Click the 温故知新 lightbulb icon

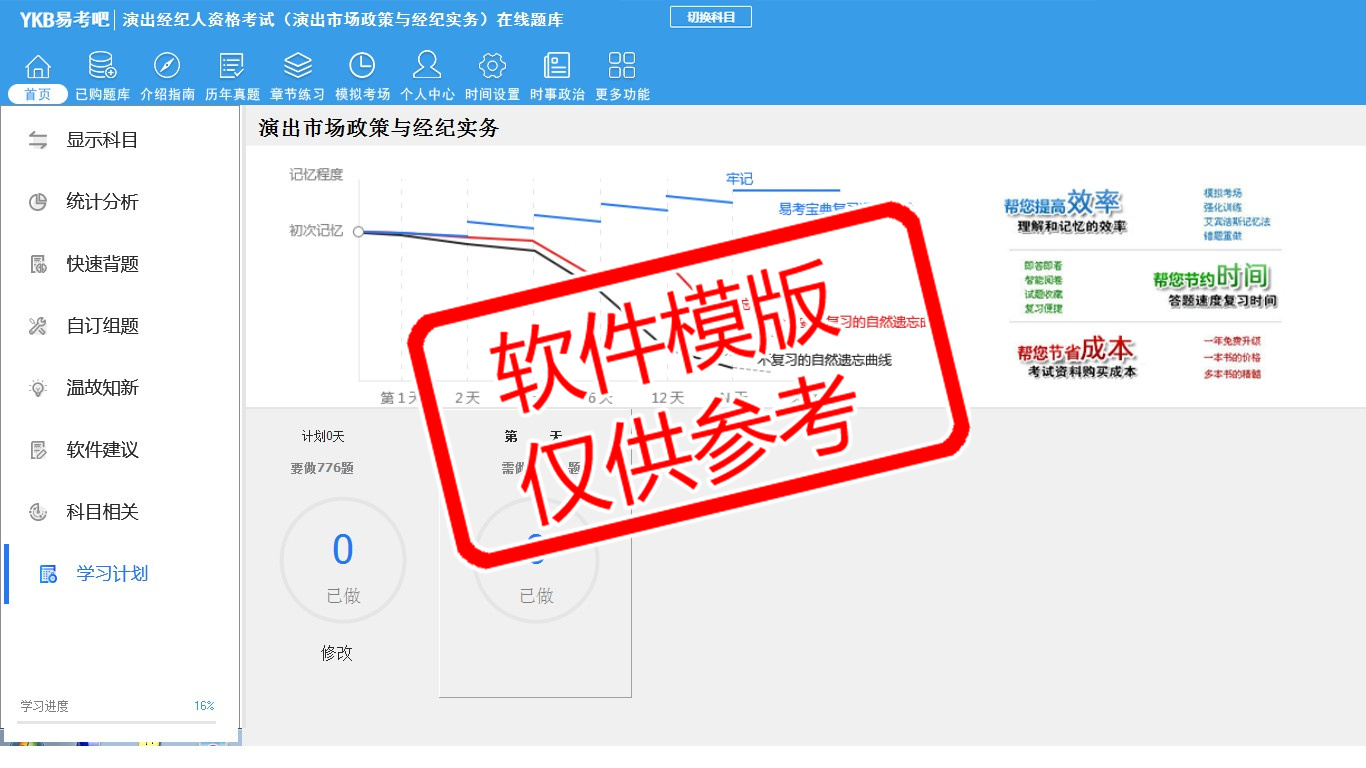tap(38, 388)
